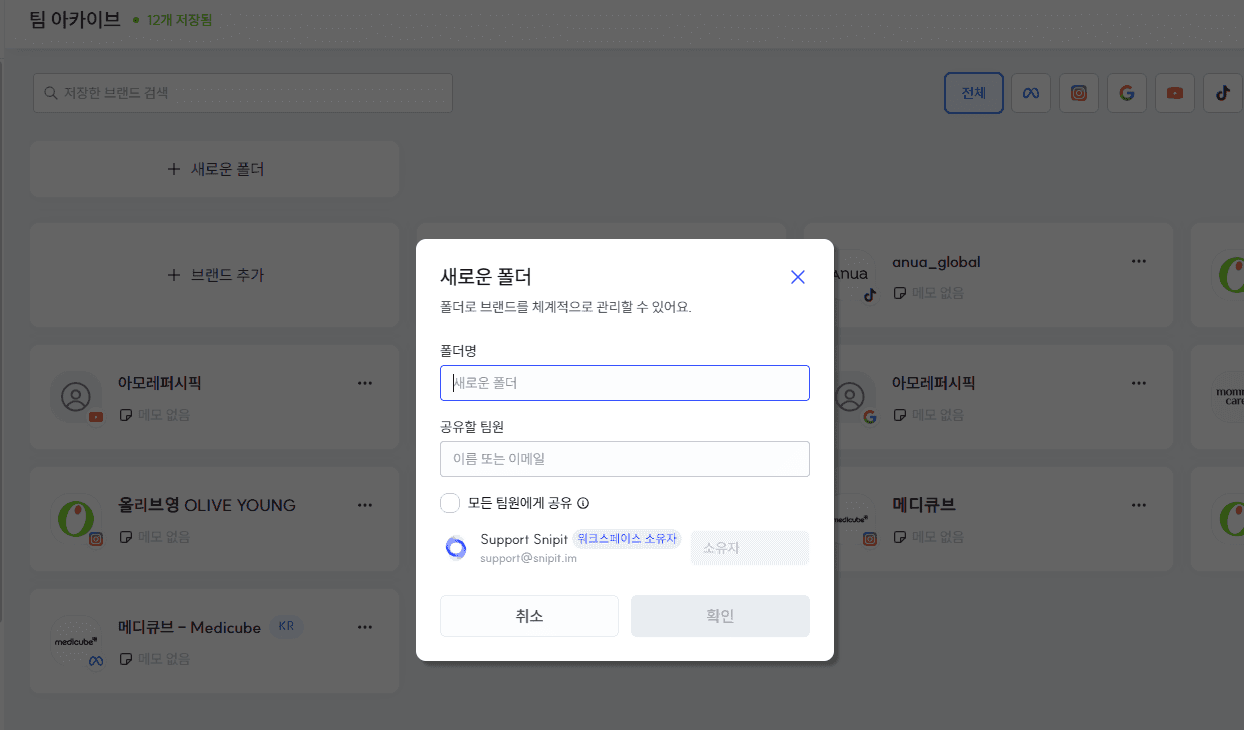Open more options for 아모레퍼시픽 YouTube card
This screenshot has width=1244, height=730.
pyautogui.click(x=365, y=383)
